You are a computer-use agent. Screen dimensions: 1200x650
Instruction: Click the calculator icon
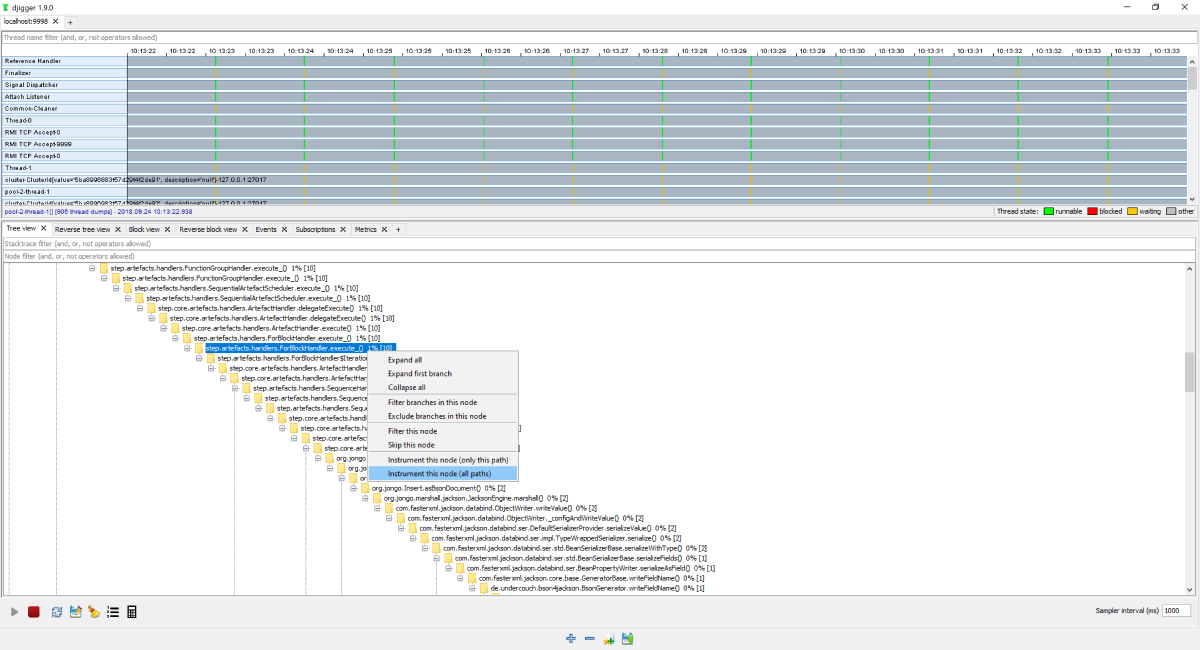click(131, 612)
